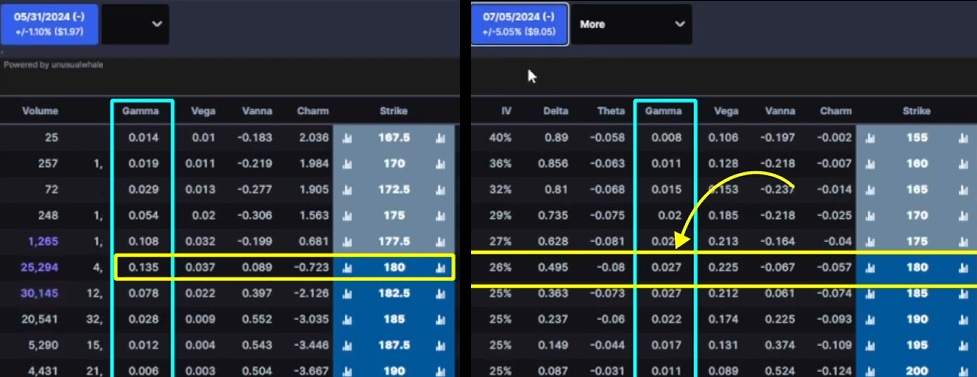Click the Gamma header in 07/05 chain

pyautogui.click(x=663, y=111)
